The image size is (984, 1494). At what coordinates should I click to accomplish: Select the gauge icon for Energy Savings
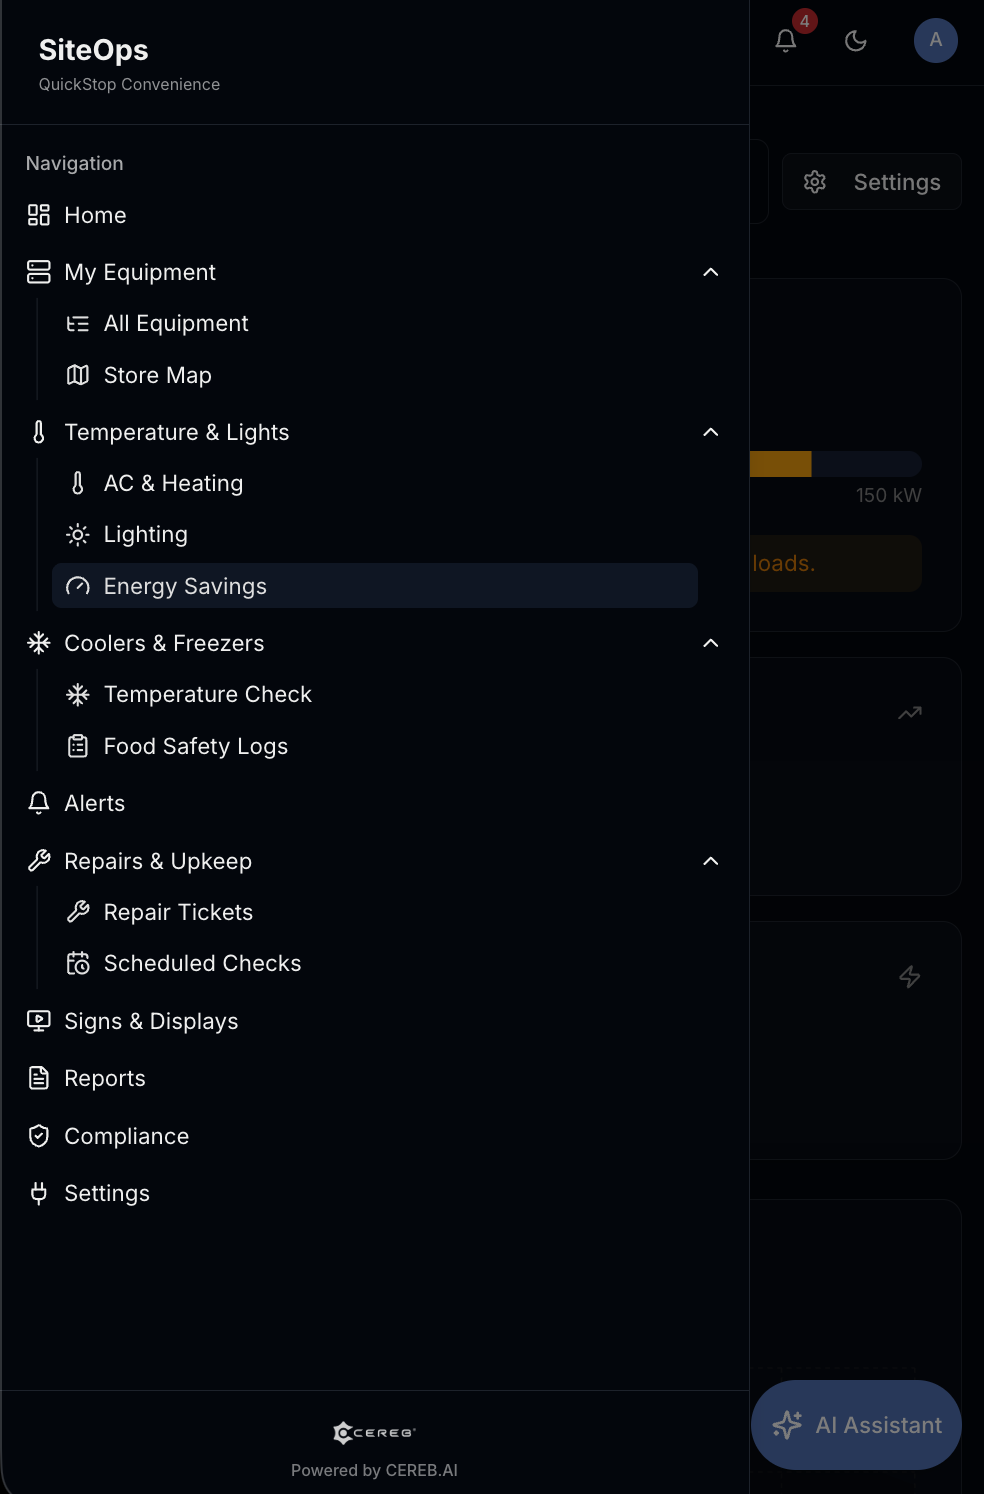click(x=78, y=586)
